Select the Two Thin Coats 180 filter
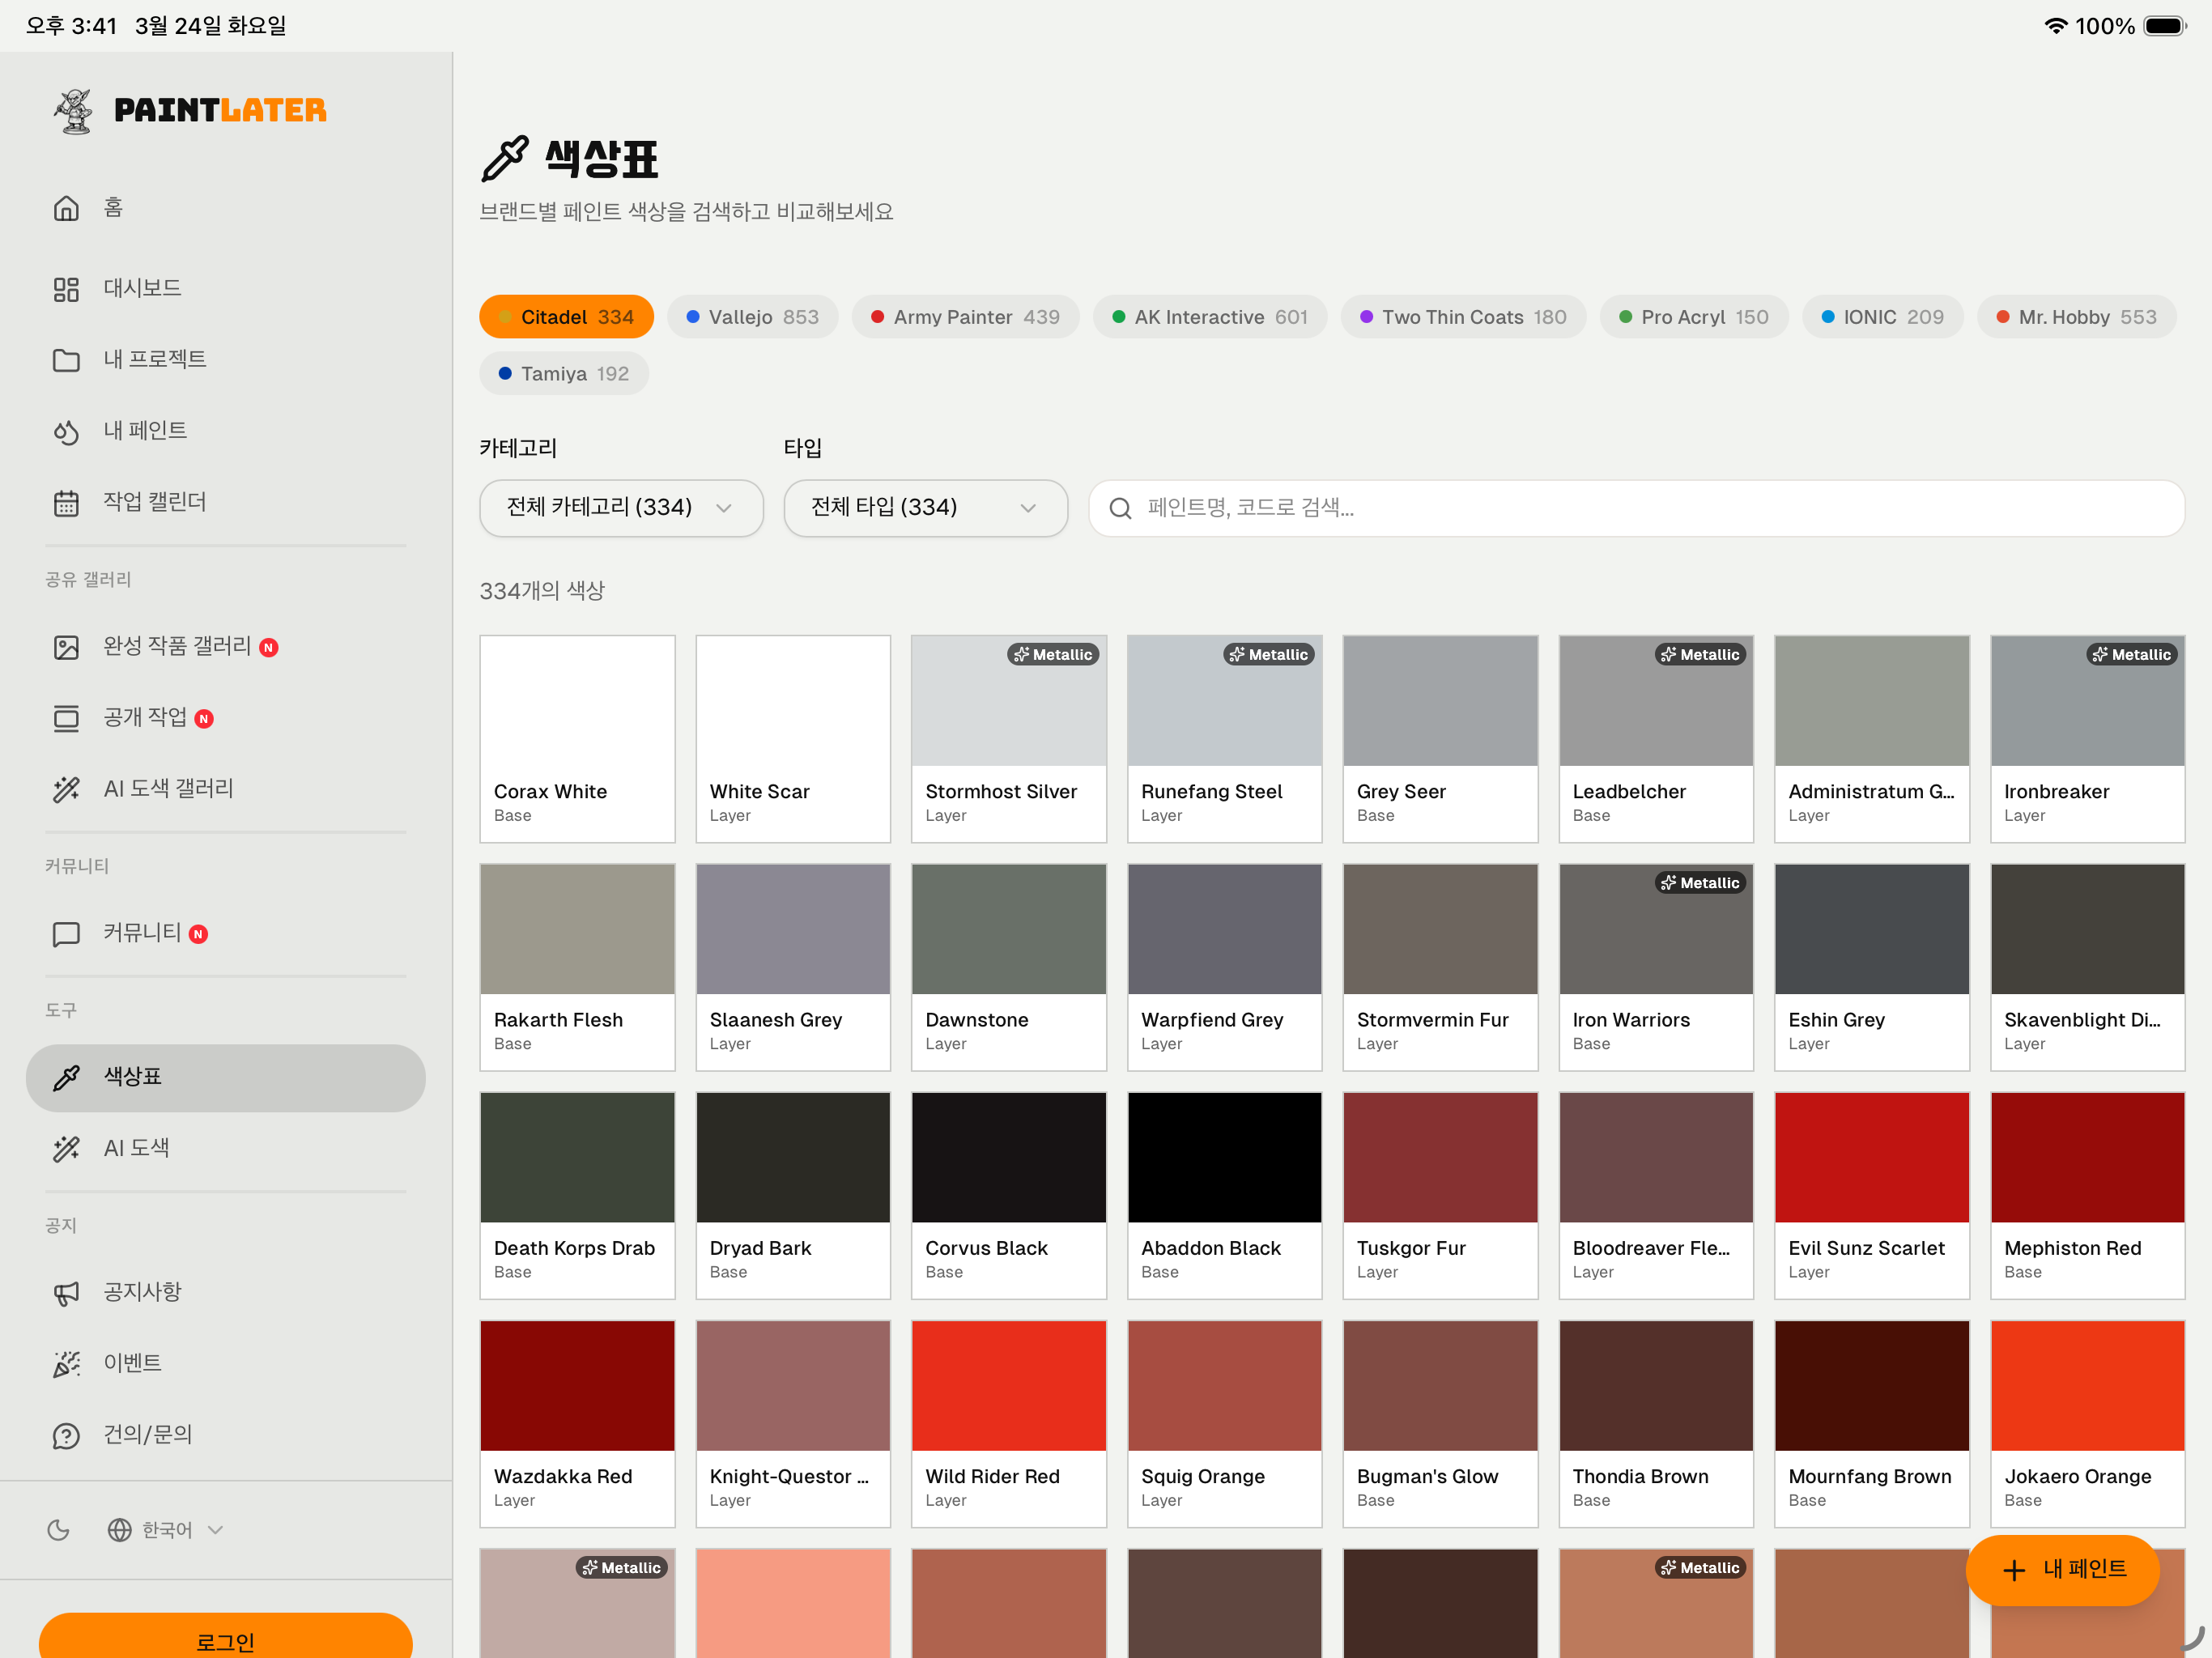This screenshot has width=2212, height=1658. tap(1463, 317)
